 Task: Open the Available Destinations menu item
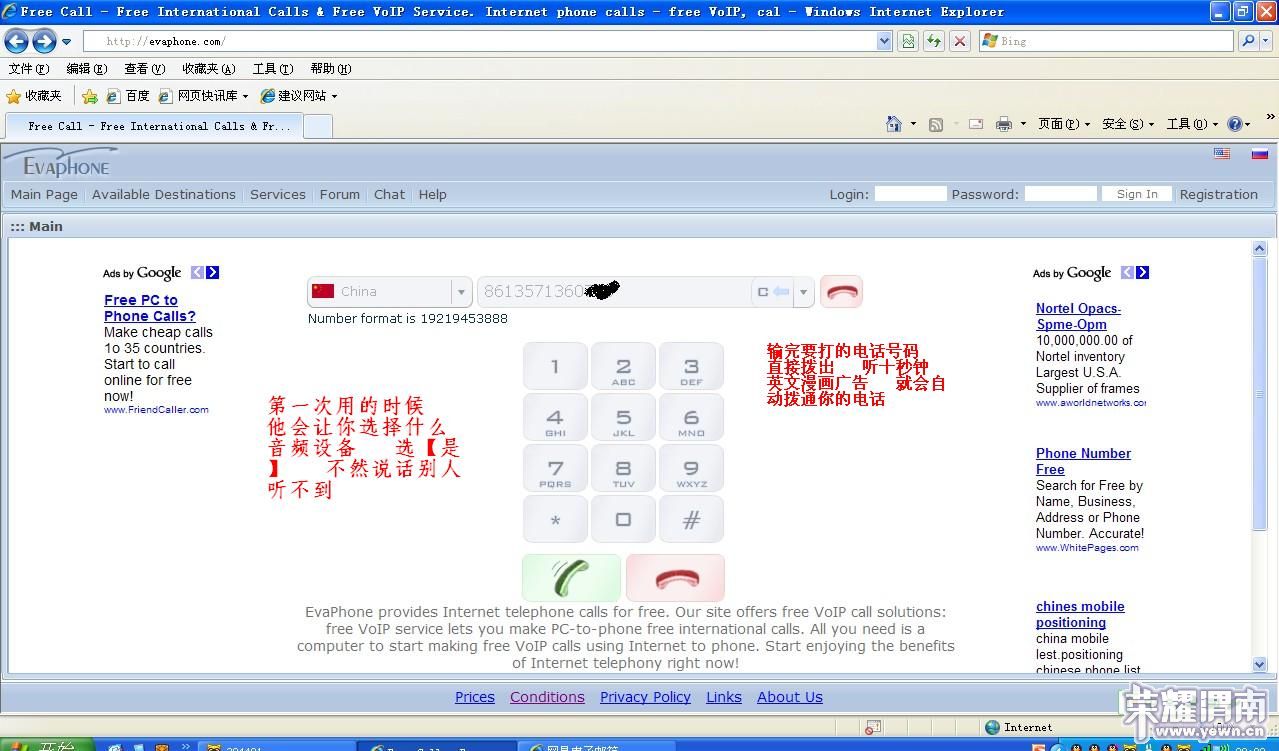163,194
